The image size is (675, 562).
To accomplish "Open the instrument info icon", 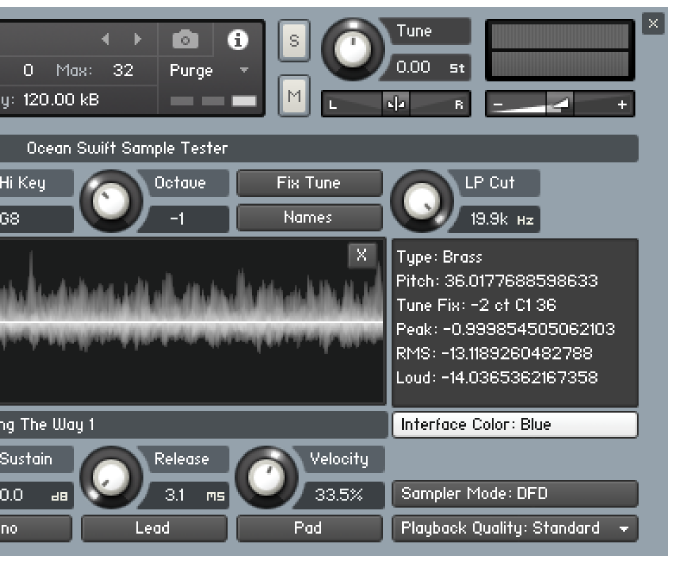I will coord(238,40).
